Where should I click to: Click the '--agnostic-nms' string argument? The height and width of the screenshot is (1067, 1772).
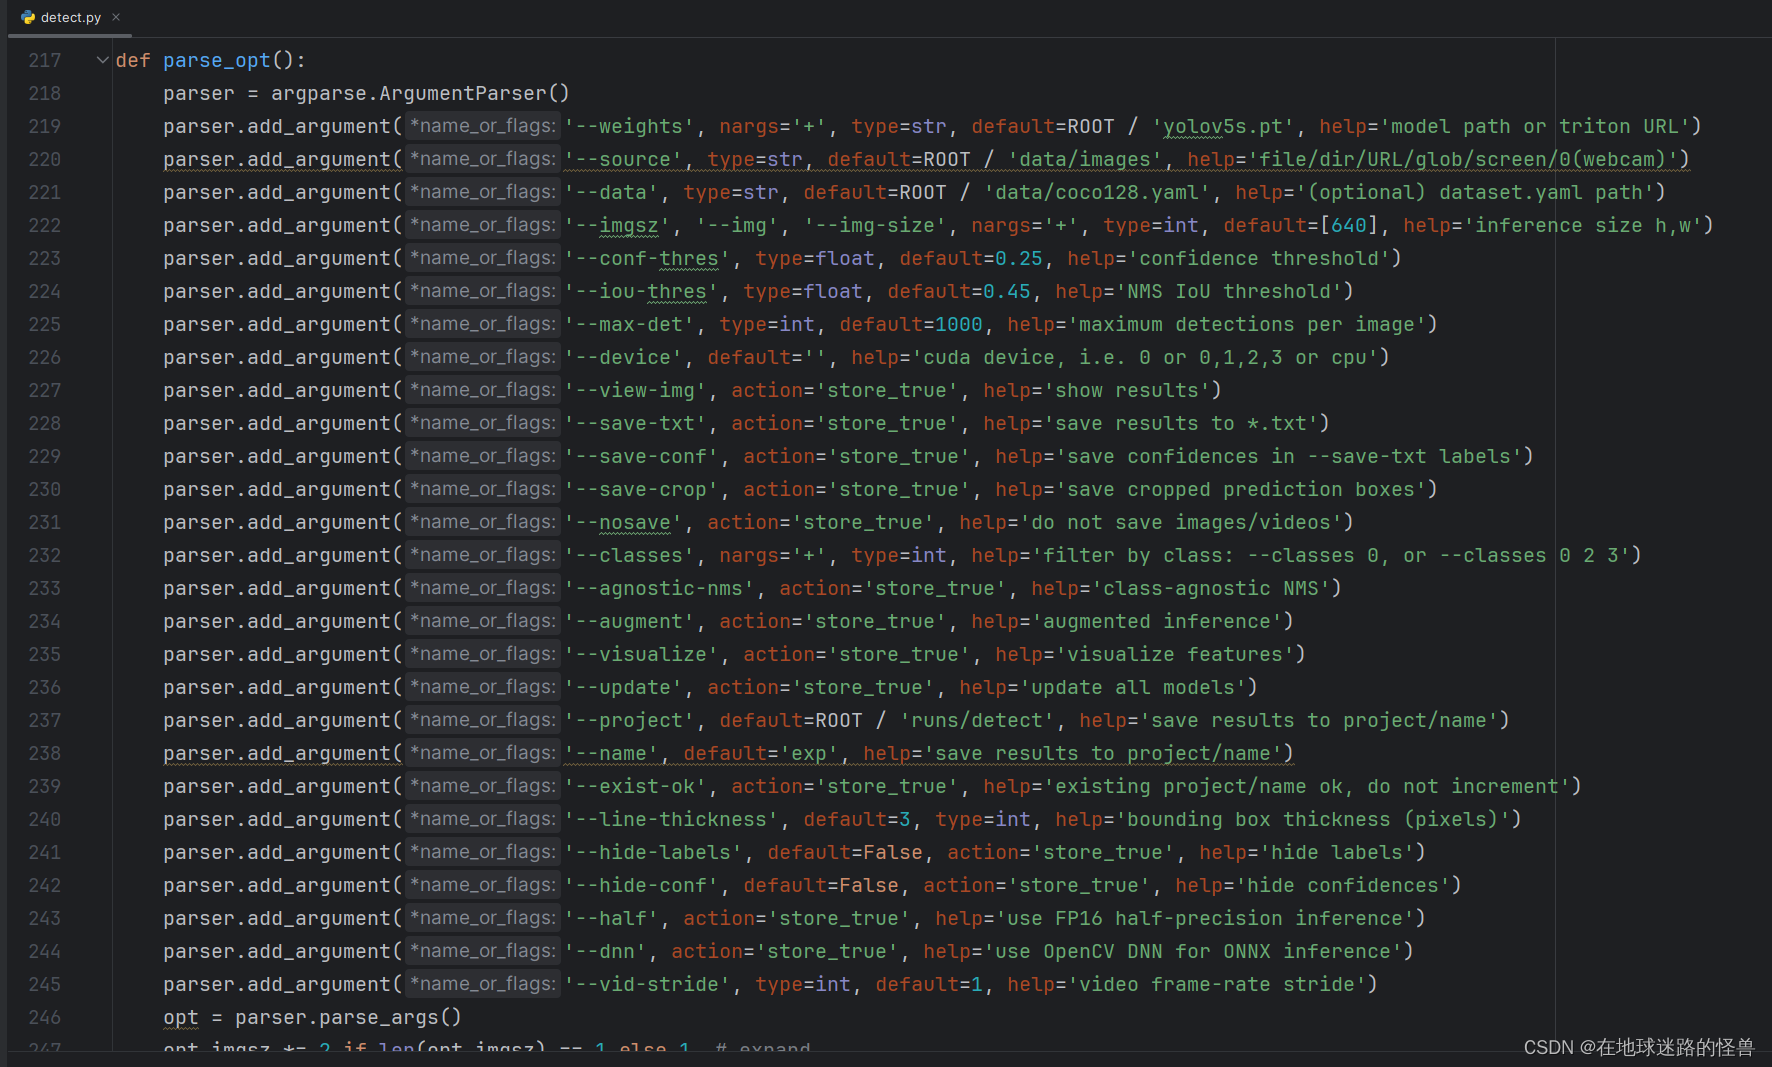(660, 588)
